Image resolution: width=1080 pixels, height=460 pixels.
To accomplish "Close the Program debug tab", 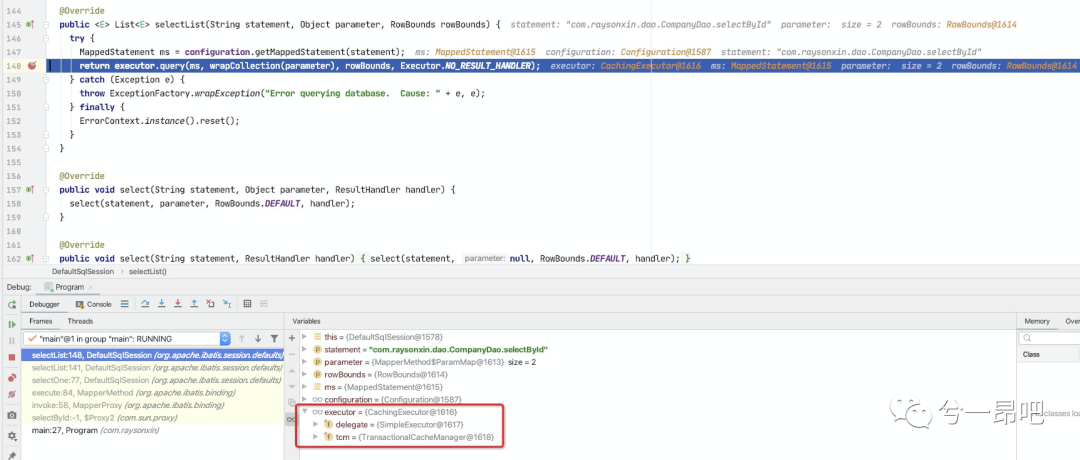I will [x=92, y=287].
